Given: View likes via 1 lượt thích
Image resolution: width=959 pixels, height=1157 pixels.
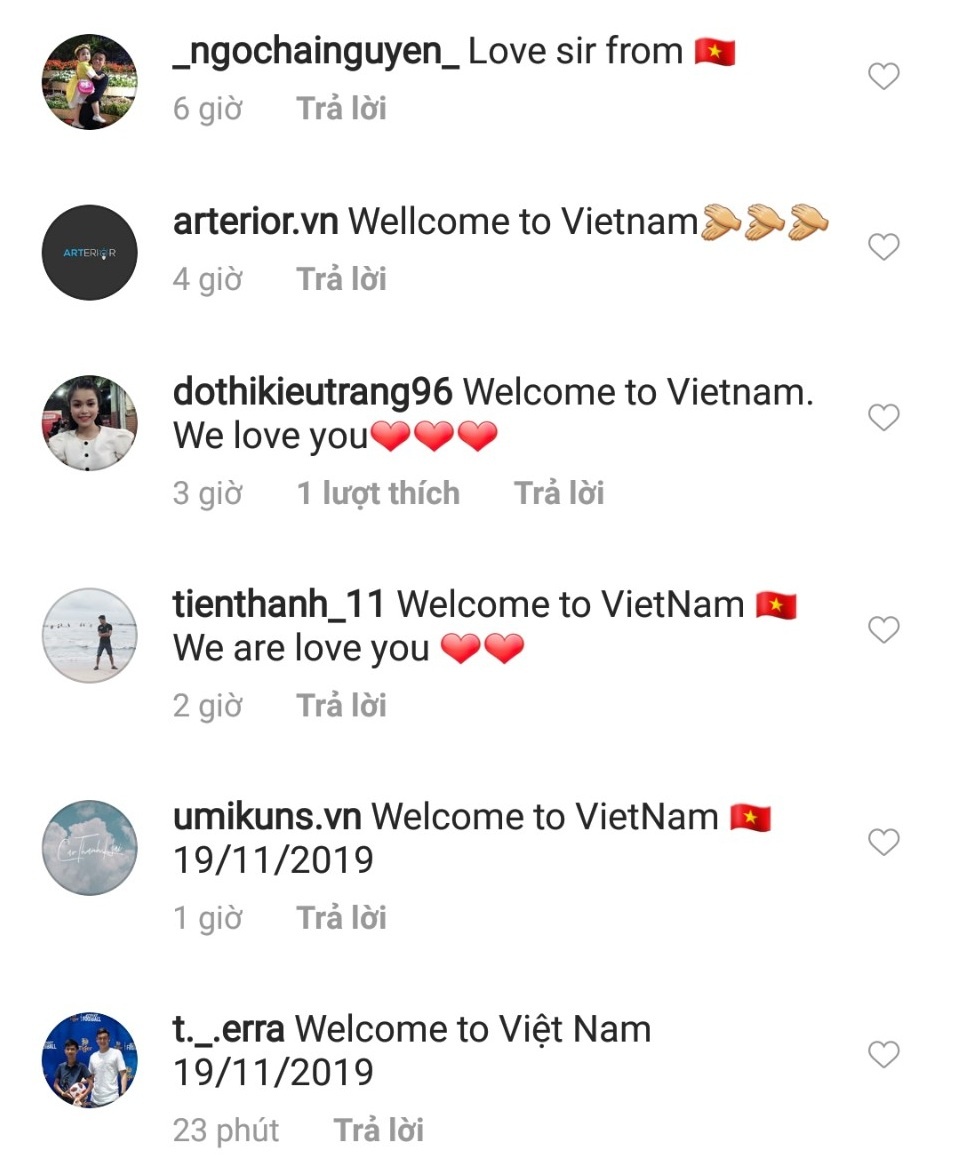Looking at the screenshot, I should [378, 493].
